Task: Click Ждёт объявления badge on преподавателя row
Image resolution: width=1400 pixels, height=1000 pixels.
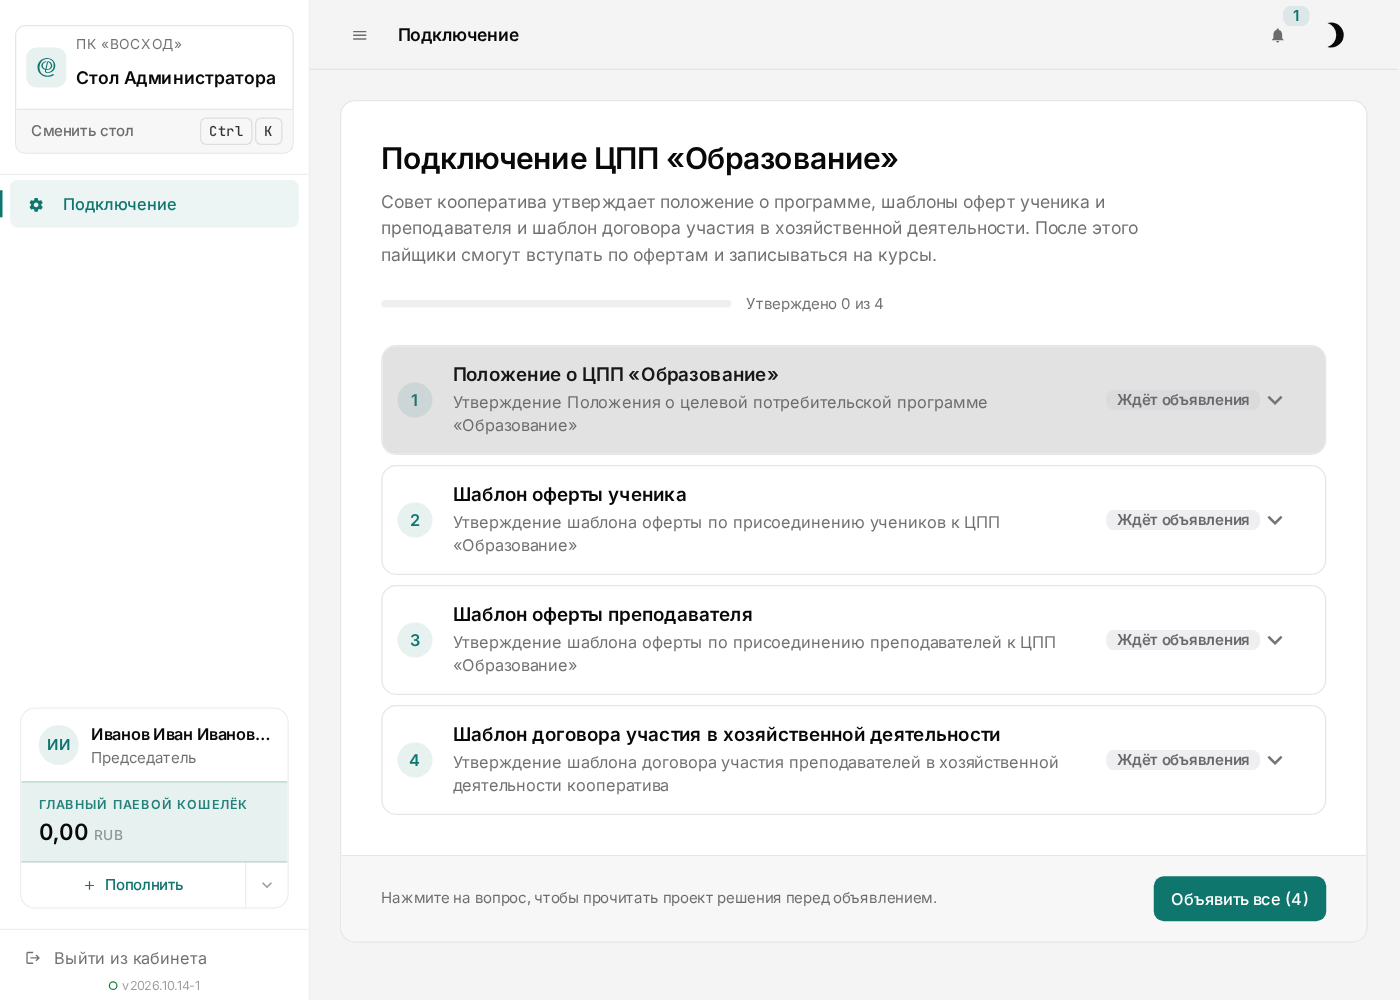Action: (1183, 640)
